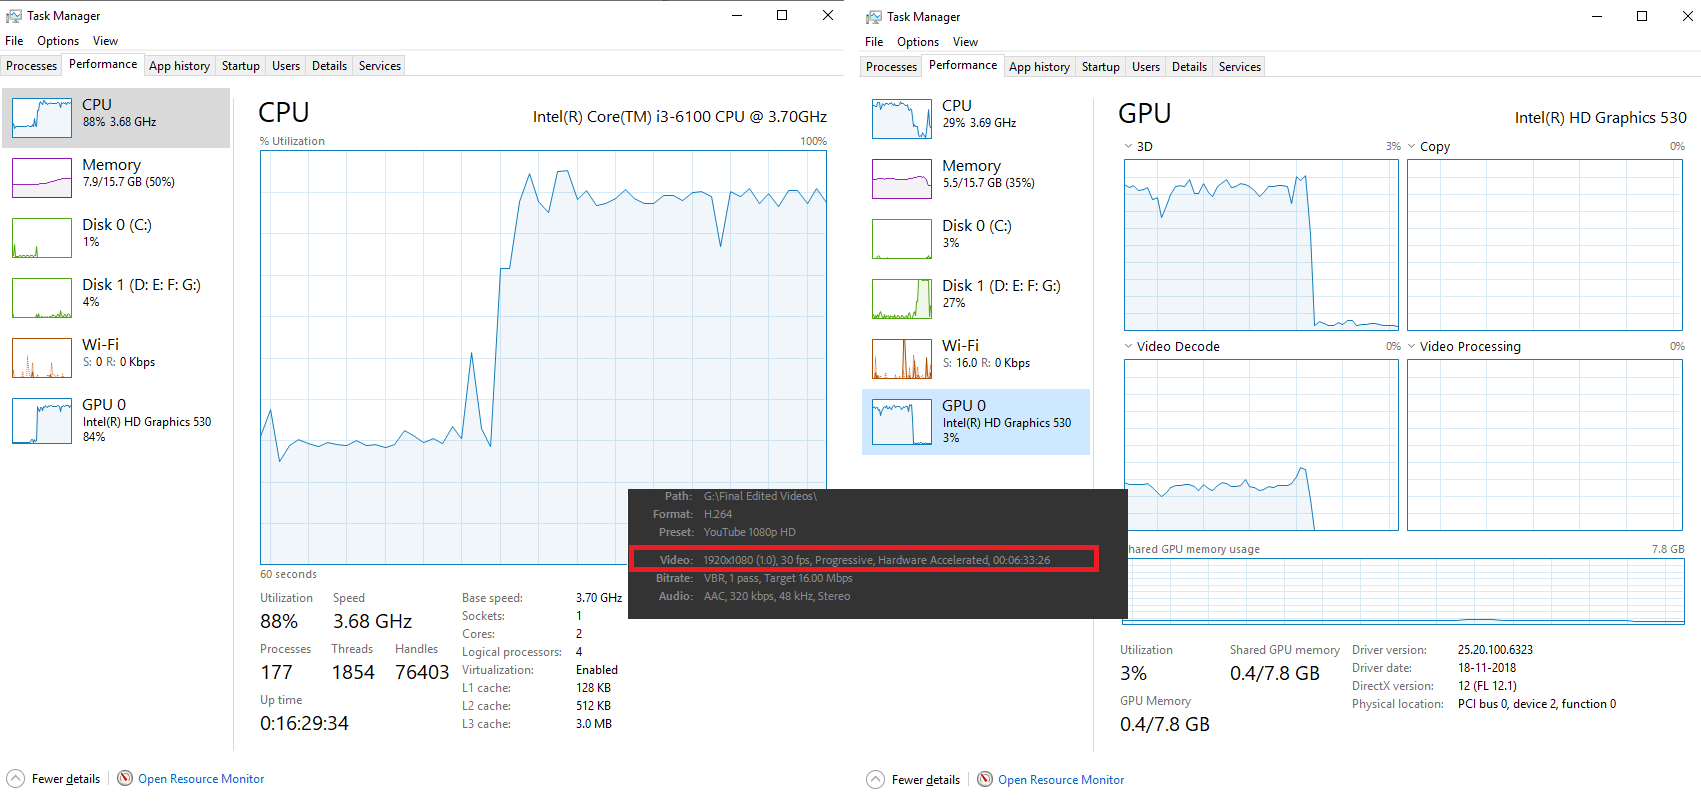The image size is (1701, 801).
Task: Click the Fewer details arrow icon in right window
Action: tap(875, 779)
